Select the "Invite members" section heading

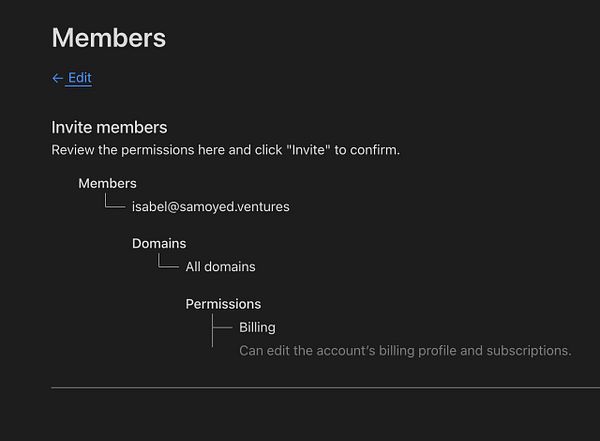click(x=109, y=127)
